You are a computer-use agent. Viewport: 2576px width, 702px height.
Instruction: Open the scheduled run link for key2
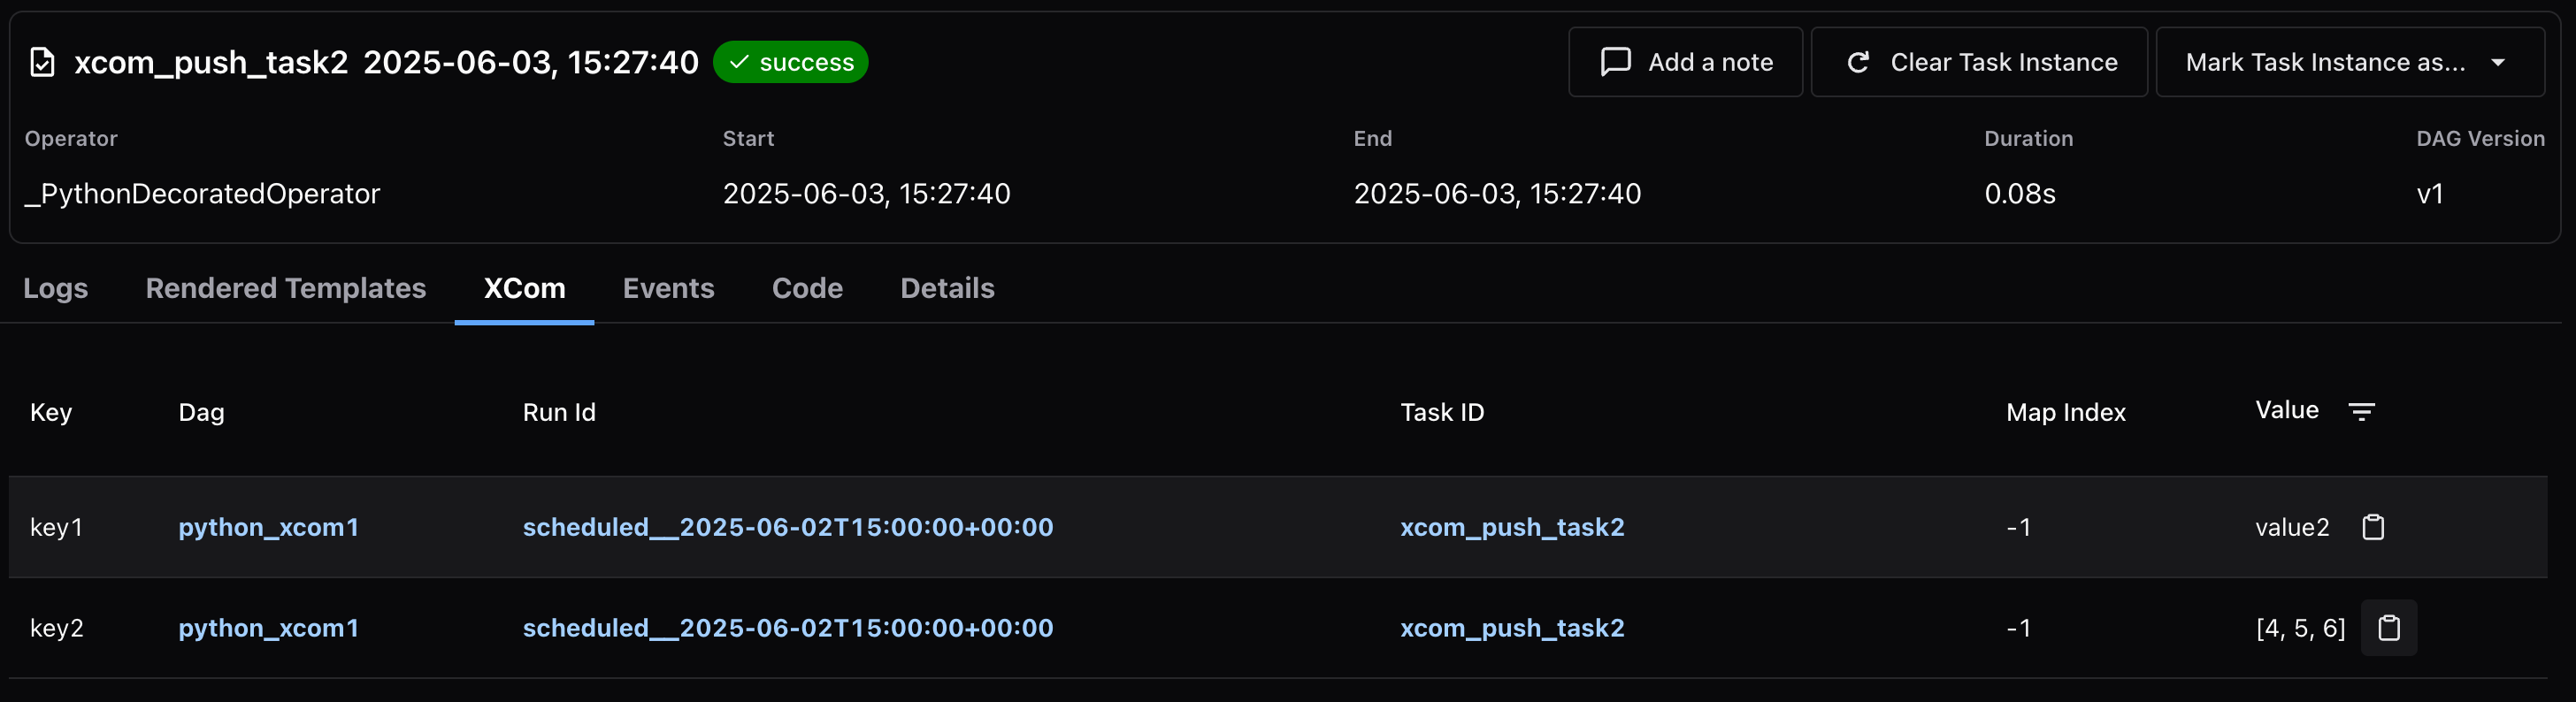pyautogui.click(x=788, y=628)
